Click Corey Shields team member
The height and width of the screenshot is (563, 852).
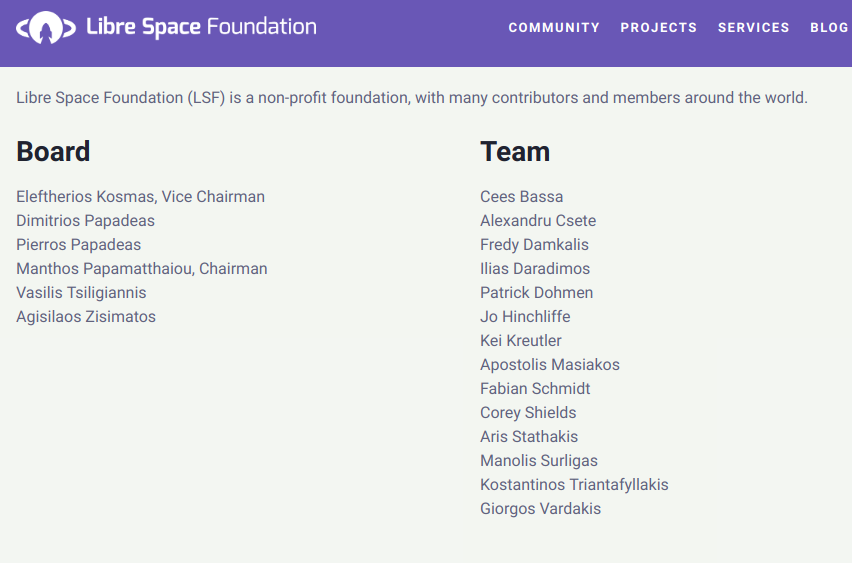coord(528,413)
